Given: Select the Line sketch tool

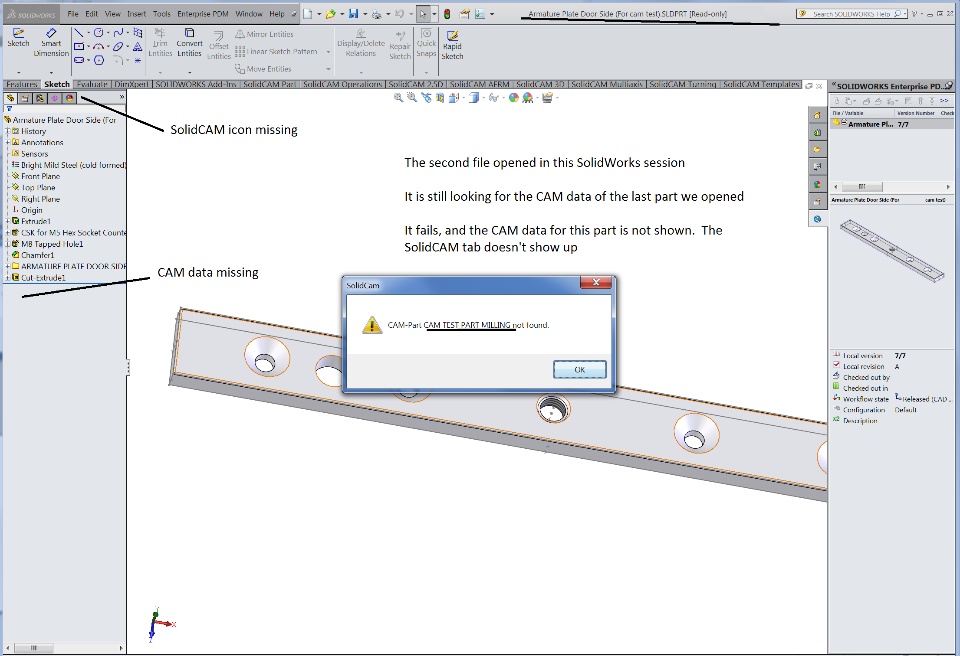Looking at the screenshot, I should tap(79, 32).
